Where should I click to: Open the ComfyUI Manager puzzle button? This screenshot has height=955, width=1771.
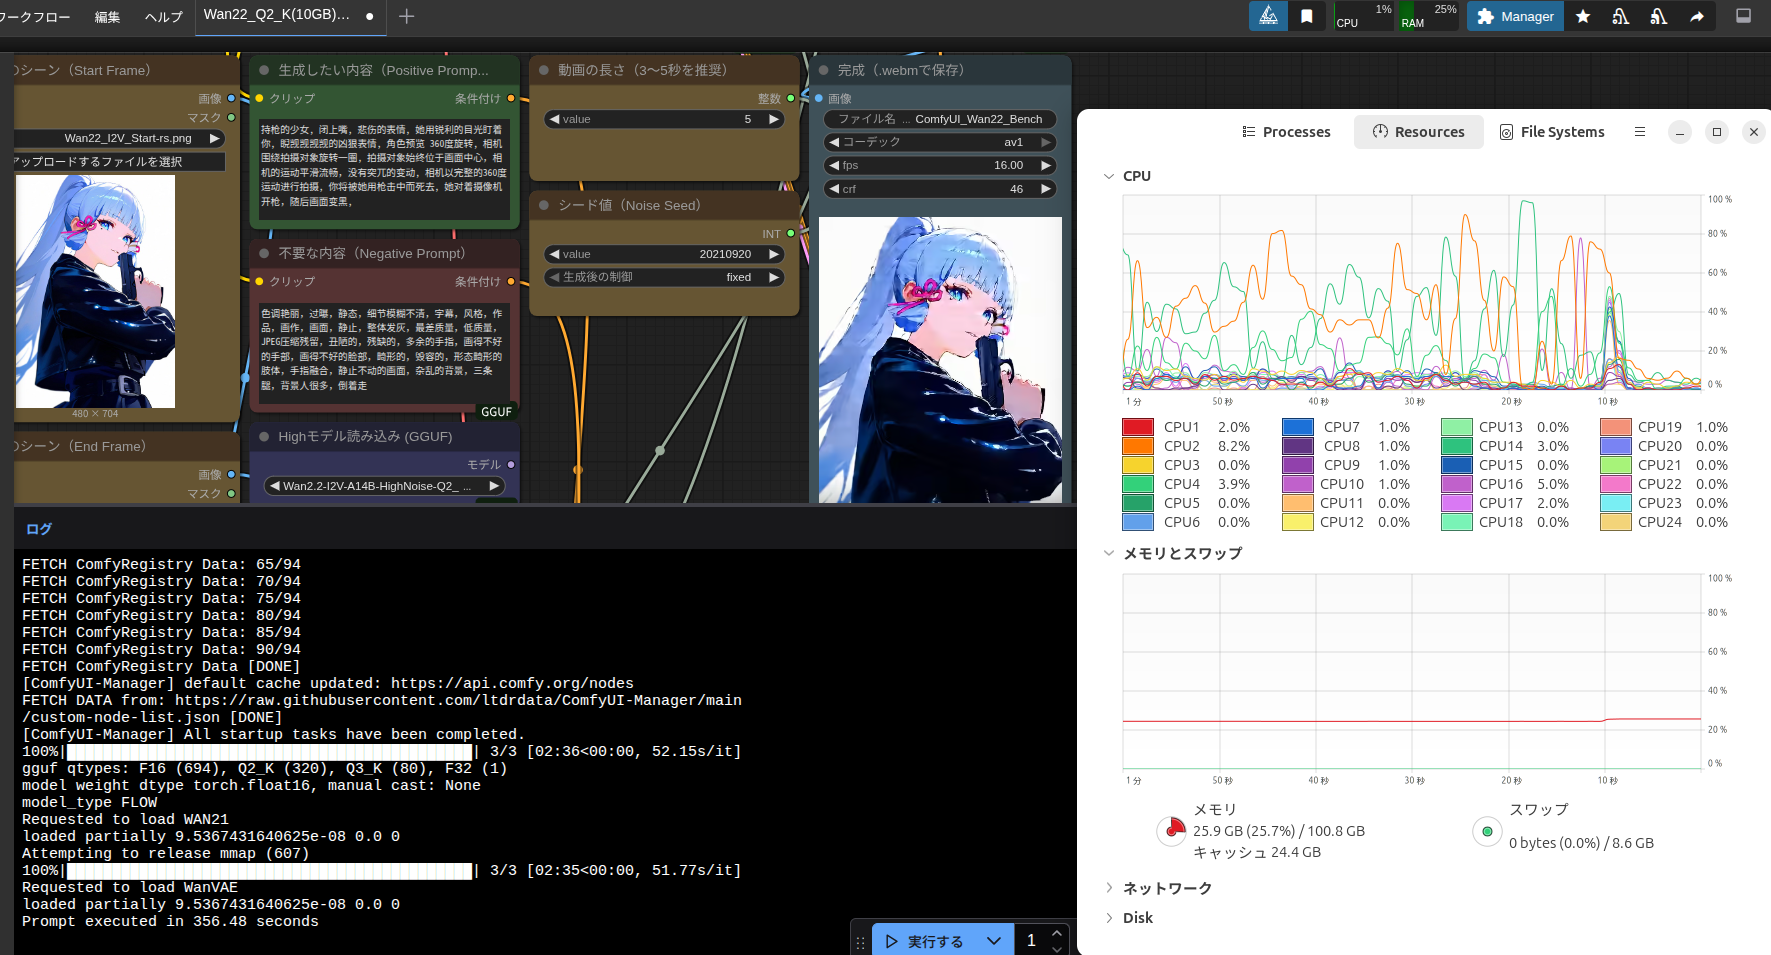(1515, 16)
